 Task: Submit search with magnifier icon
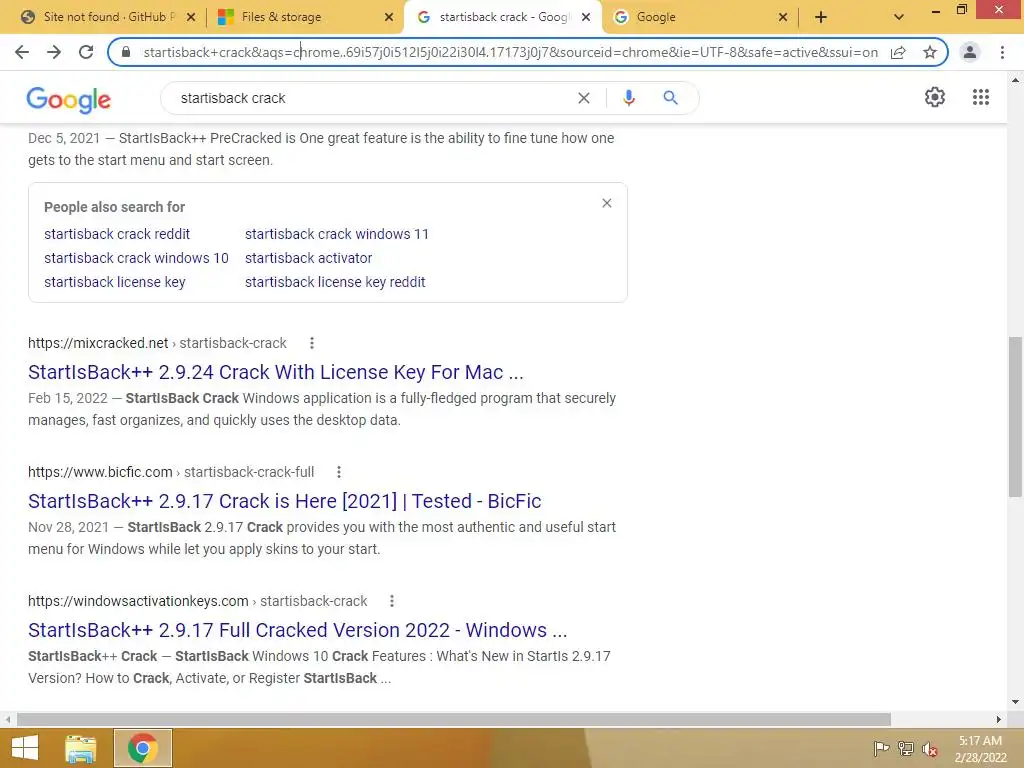670,98
